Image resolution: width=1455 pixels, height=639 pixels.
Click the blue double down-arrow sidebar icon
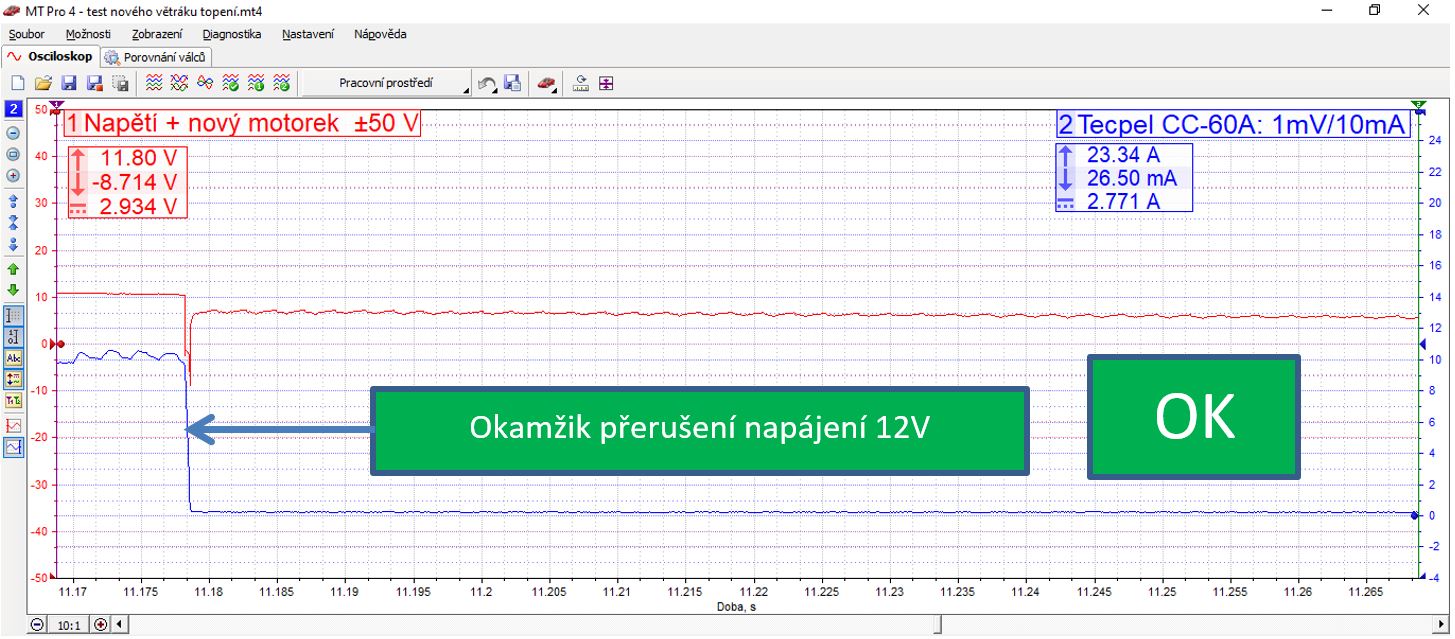tap(14, 244)
